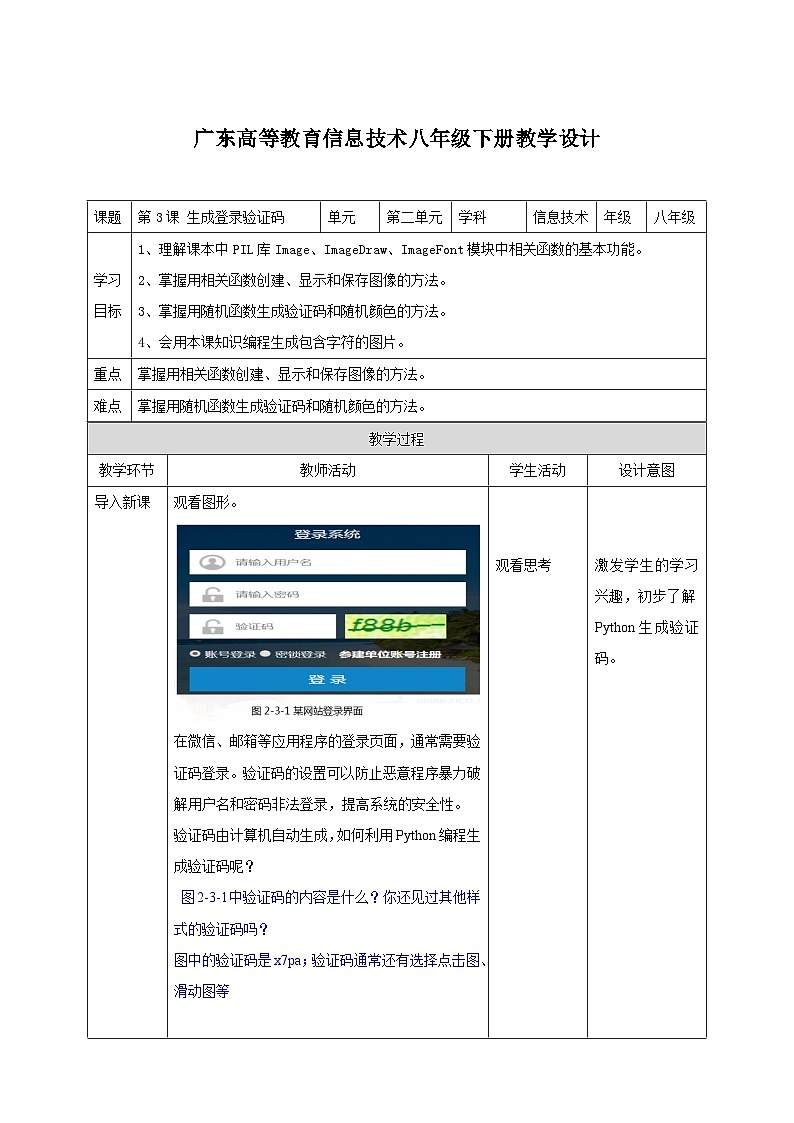Click the padlock icon in password field
Image resolution: width=794 pixels, height=1123 pixels.
(211, 595)
